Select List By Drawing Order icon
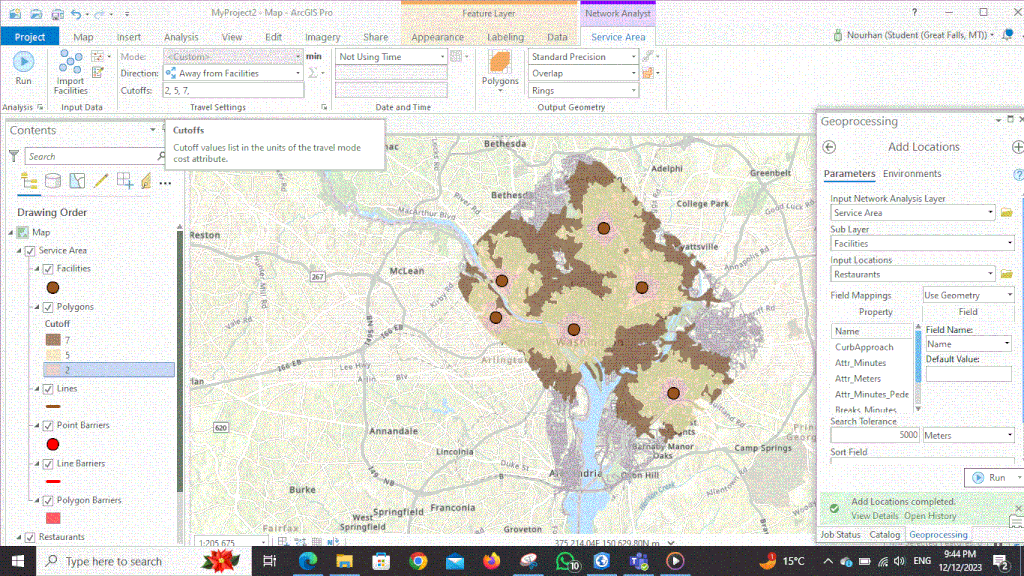1024x576 pixels. [29, 181]
